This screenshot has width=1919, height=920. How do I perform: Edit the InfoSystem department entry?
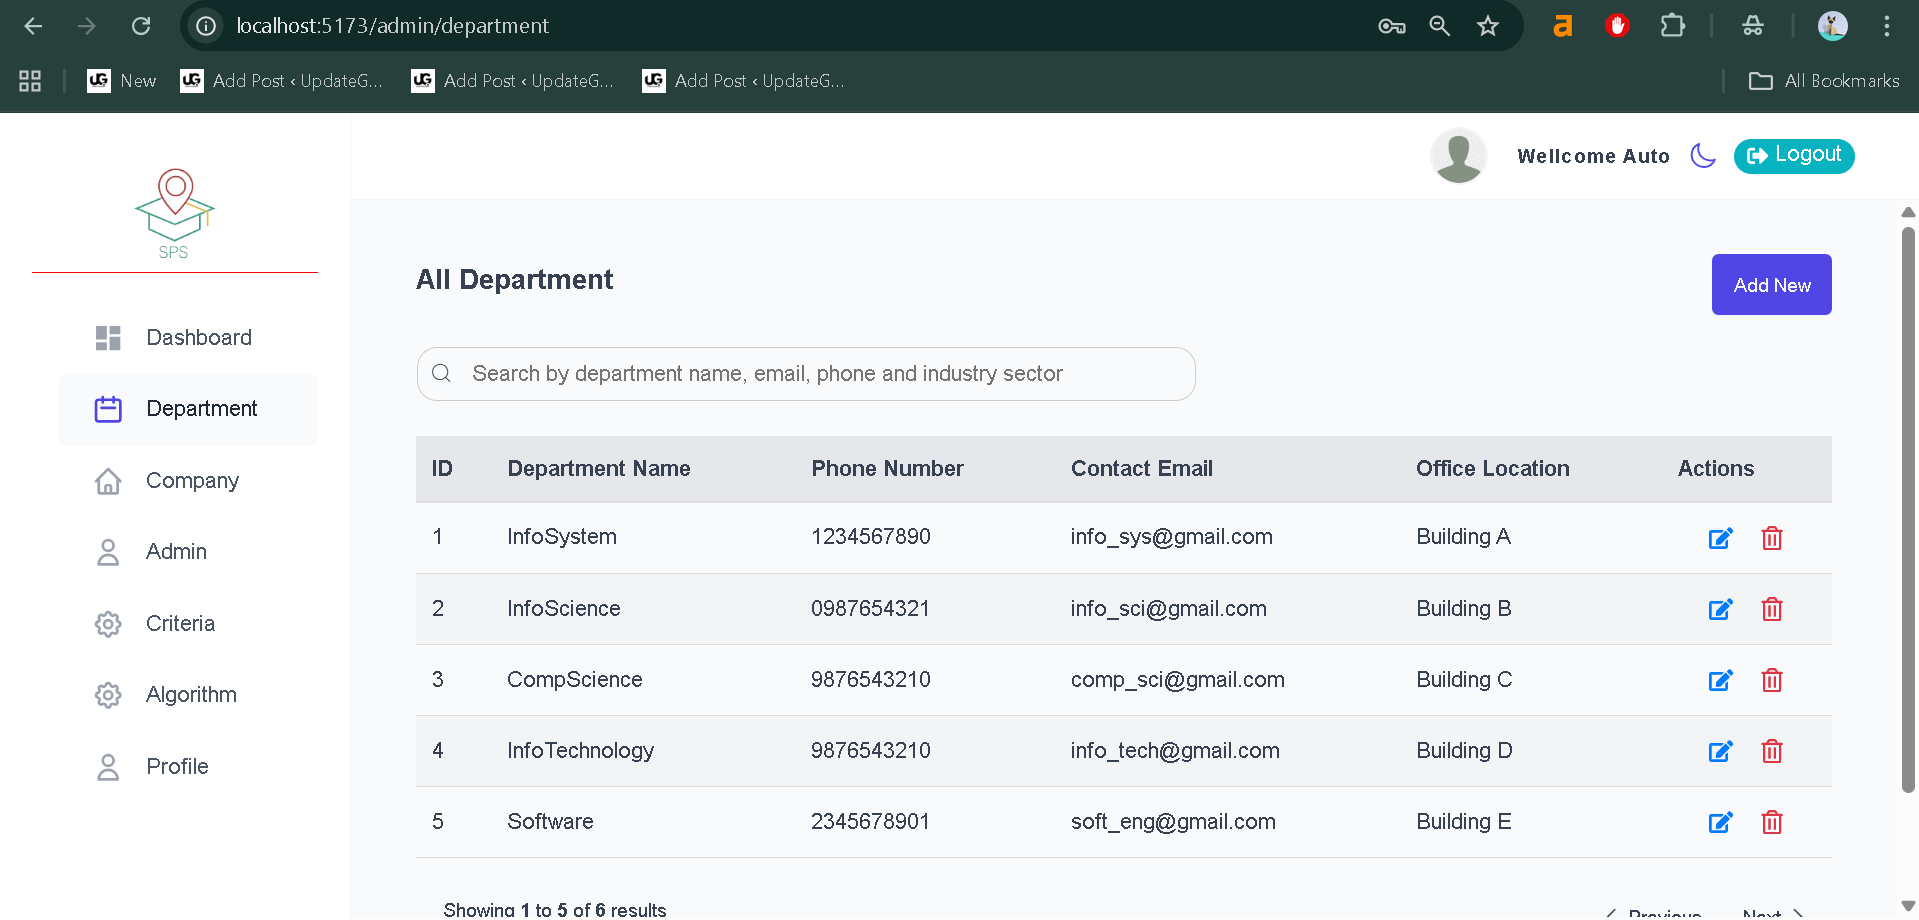pos(1720,538)
